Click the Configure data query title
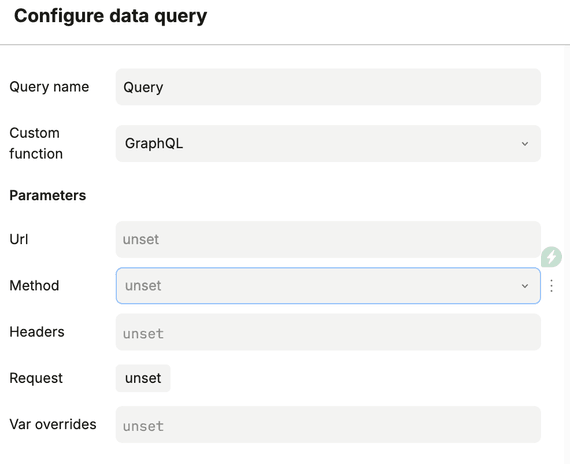The width and height of the screenshot is (570, 464). click(111, 16)
